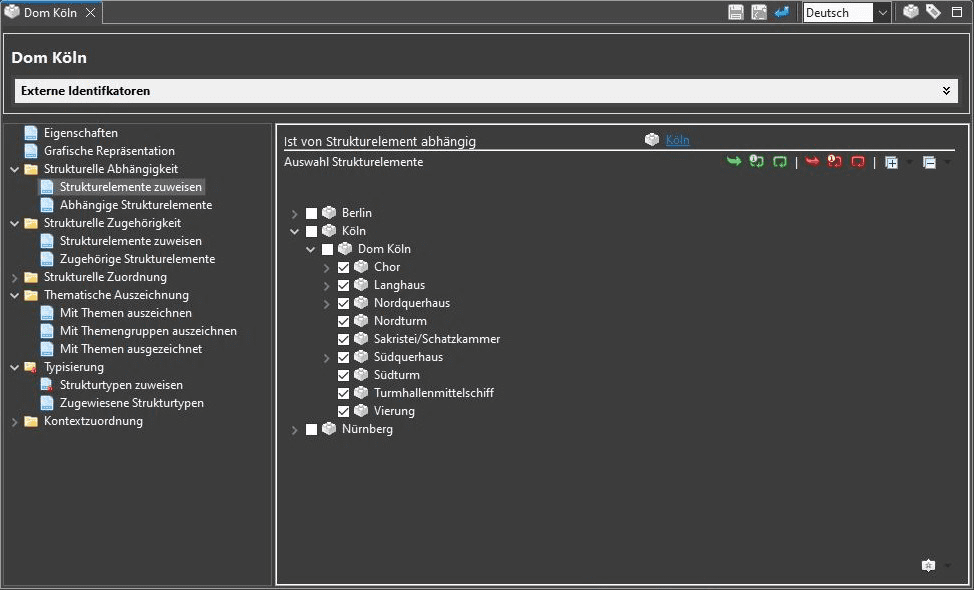Uncheck the Nordturm checkbox
The height and width of the screenshot is (590, 974).
click(x=344, y=322)
